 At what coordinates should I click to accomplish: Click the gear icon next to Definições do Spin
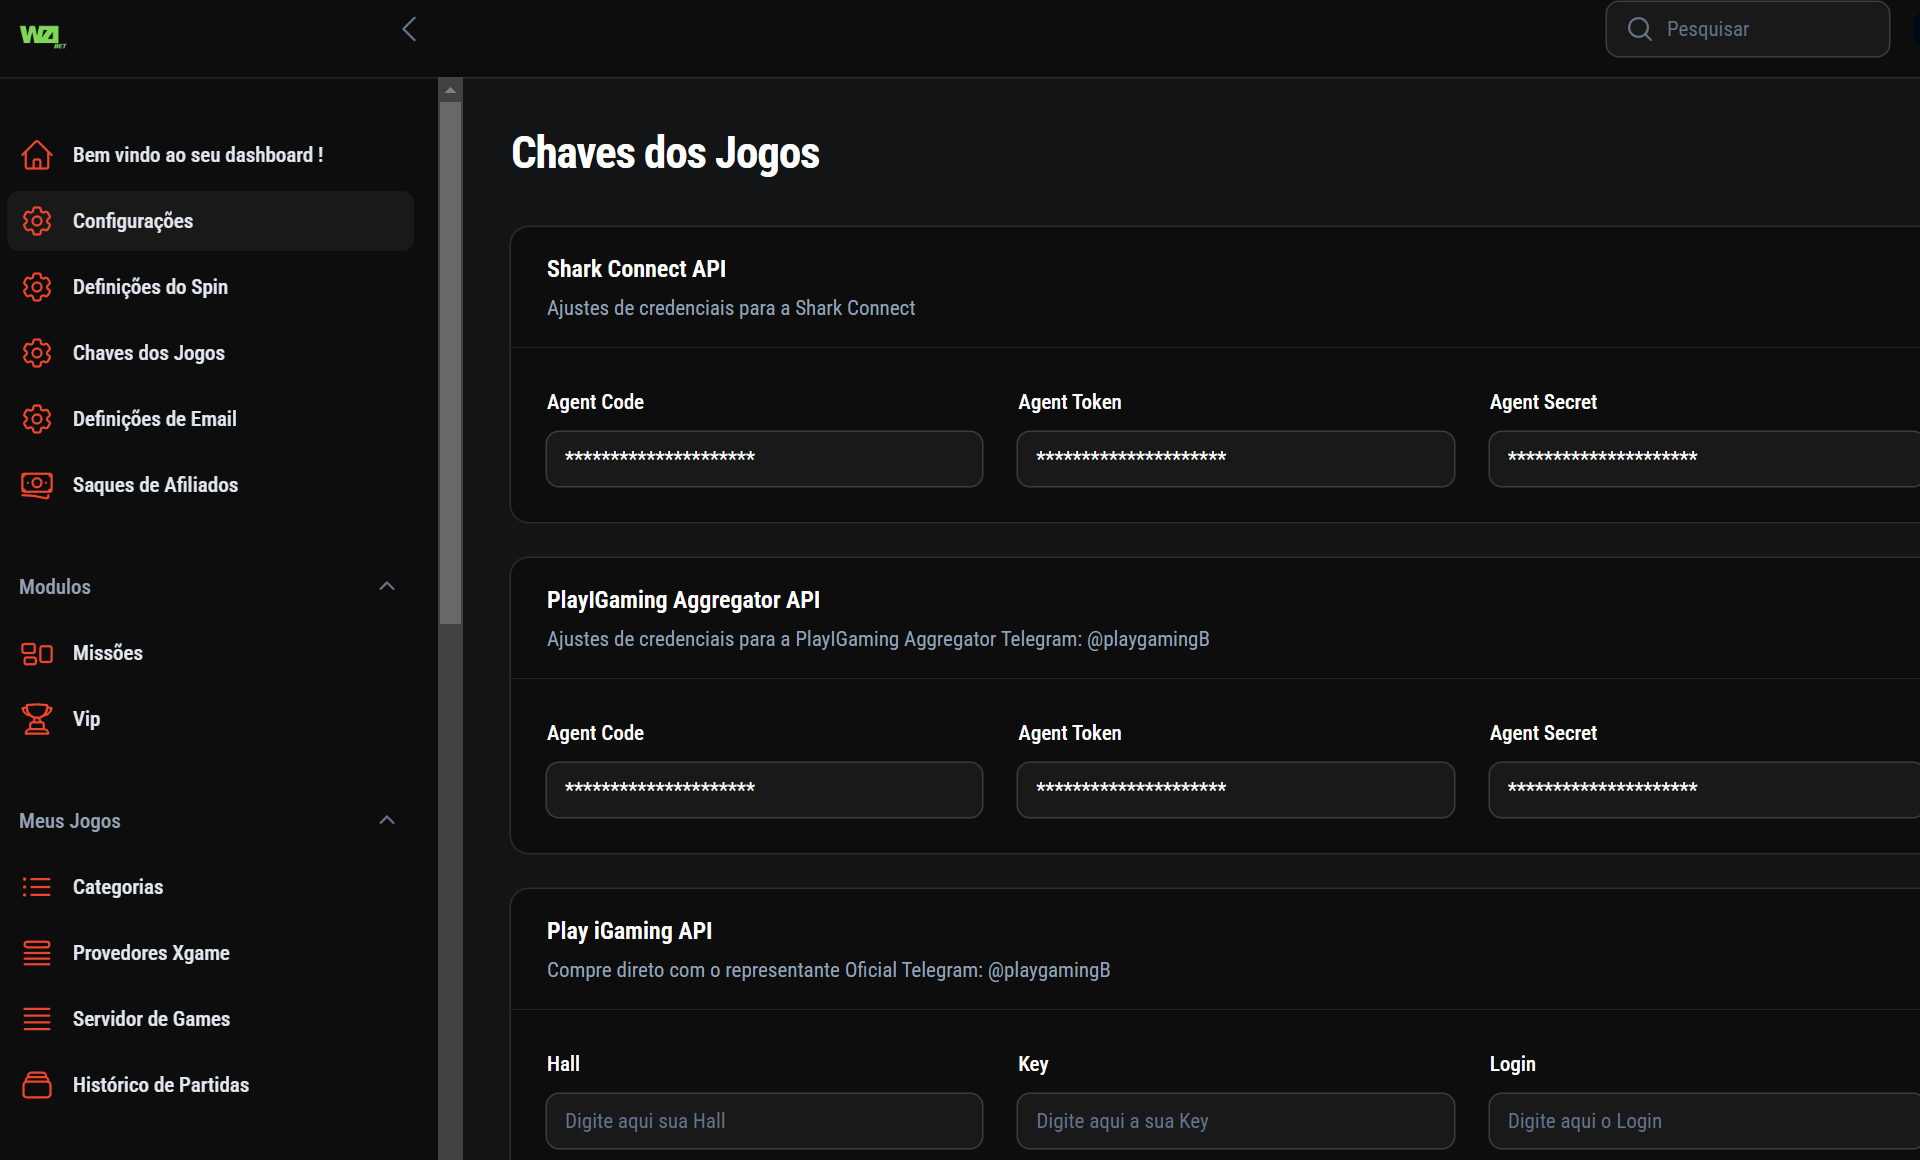pos(37,287)
